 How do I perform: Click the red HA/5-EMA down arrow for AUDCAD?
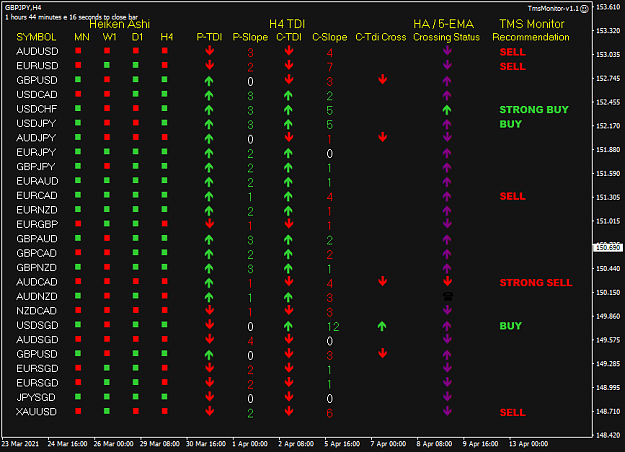[448, 281]
